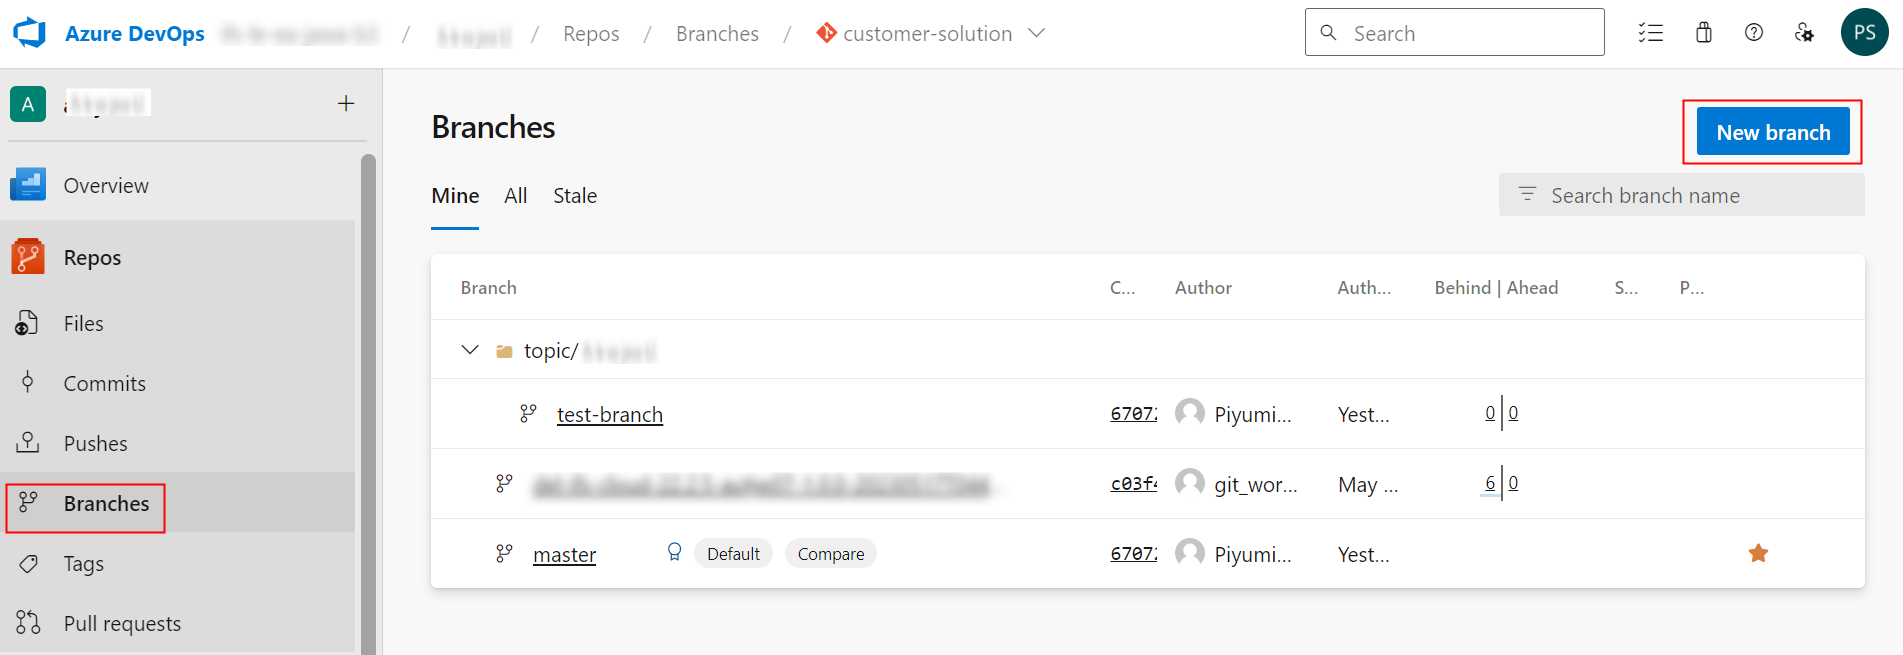Screen dimensions: 1903x655
Task: Open the Help question mark icon
Action: tap(1754, 33)
